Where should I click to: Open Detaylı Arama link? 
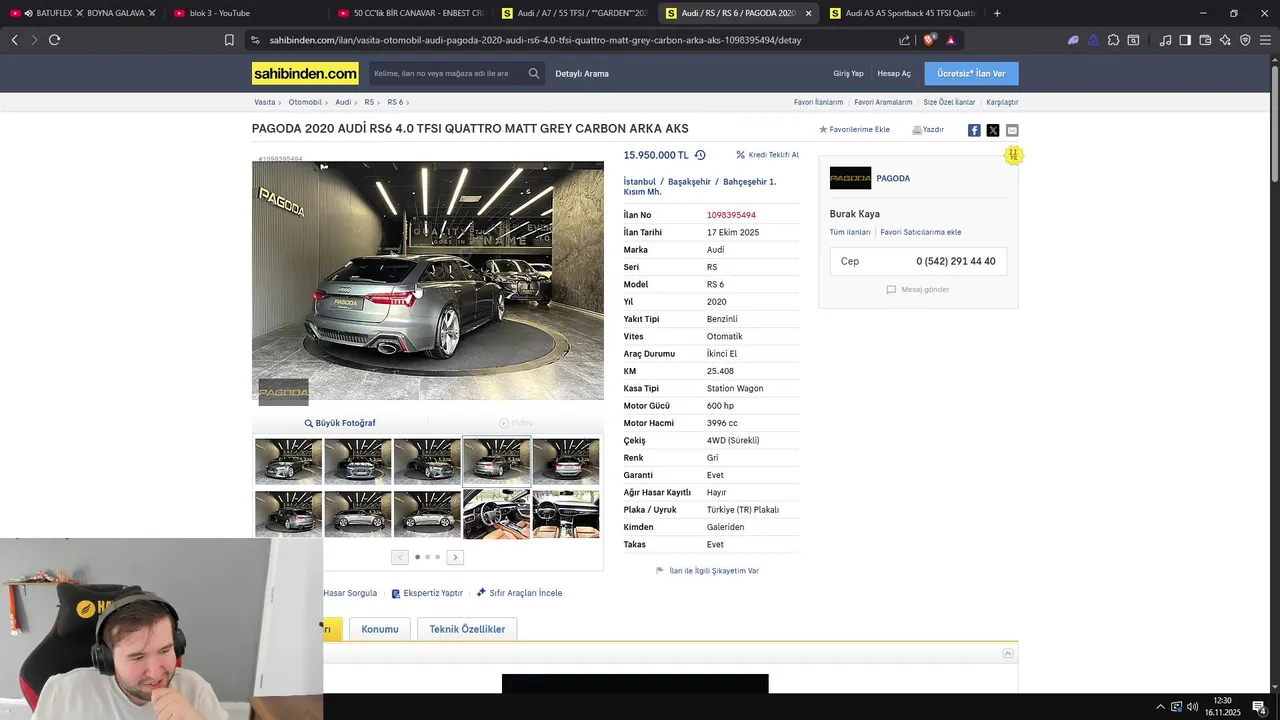click(x=582, y=74)
